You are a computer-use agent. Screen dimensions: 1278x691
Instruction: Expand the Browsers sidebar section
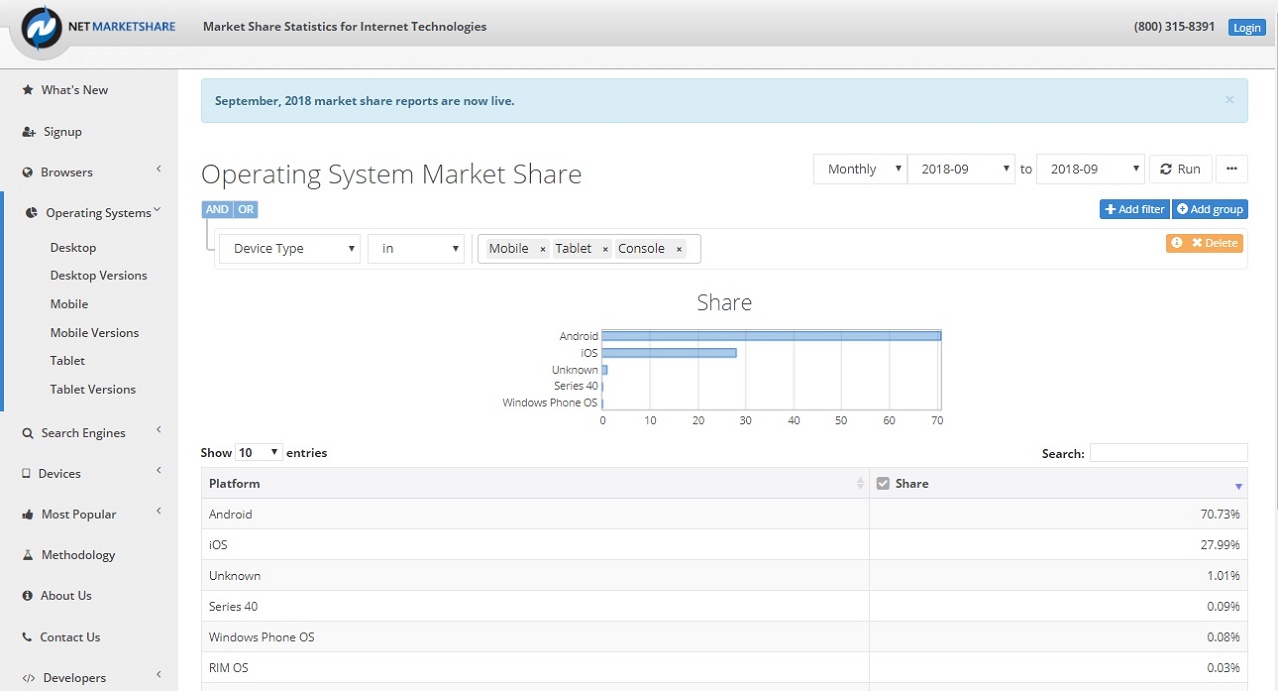pos(158,171)
